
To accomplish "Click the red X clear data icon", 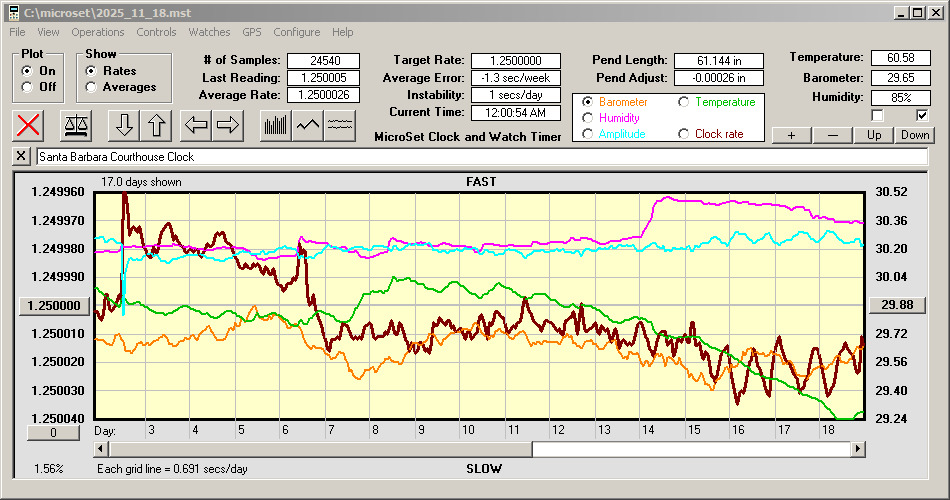I will (30, 125).
